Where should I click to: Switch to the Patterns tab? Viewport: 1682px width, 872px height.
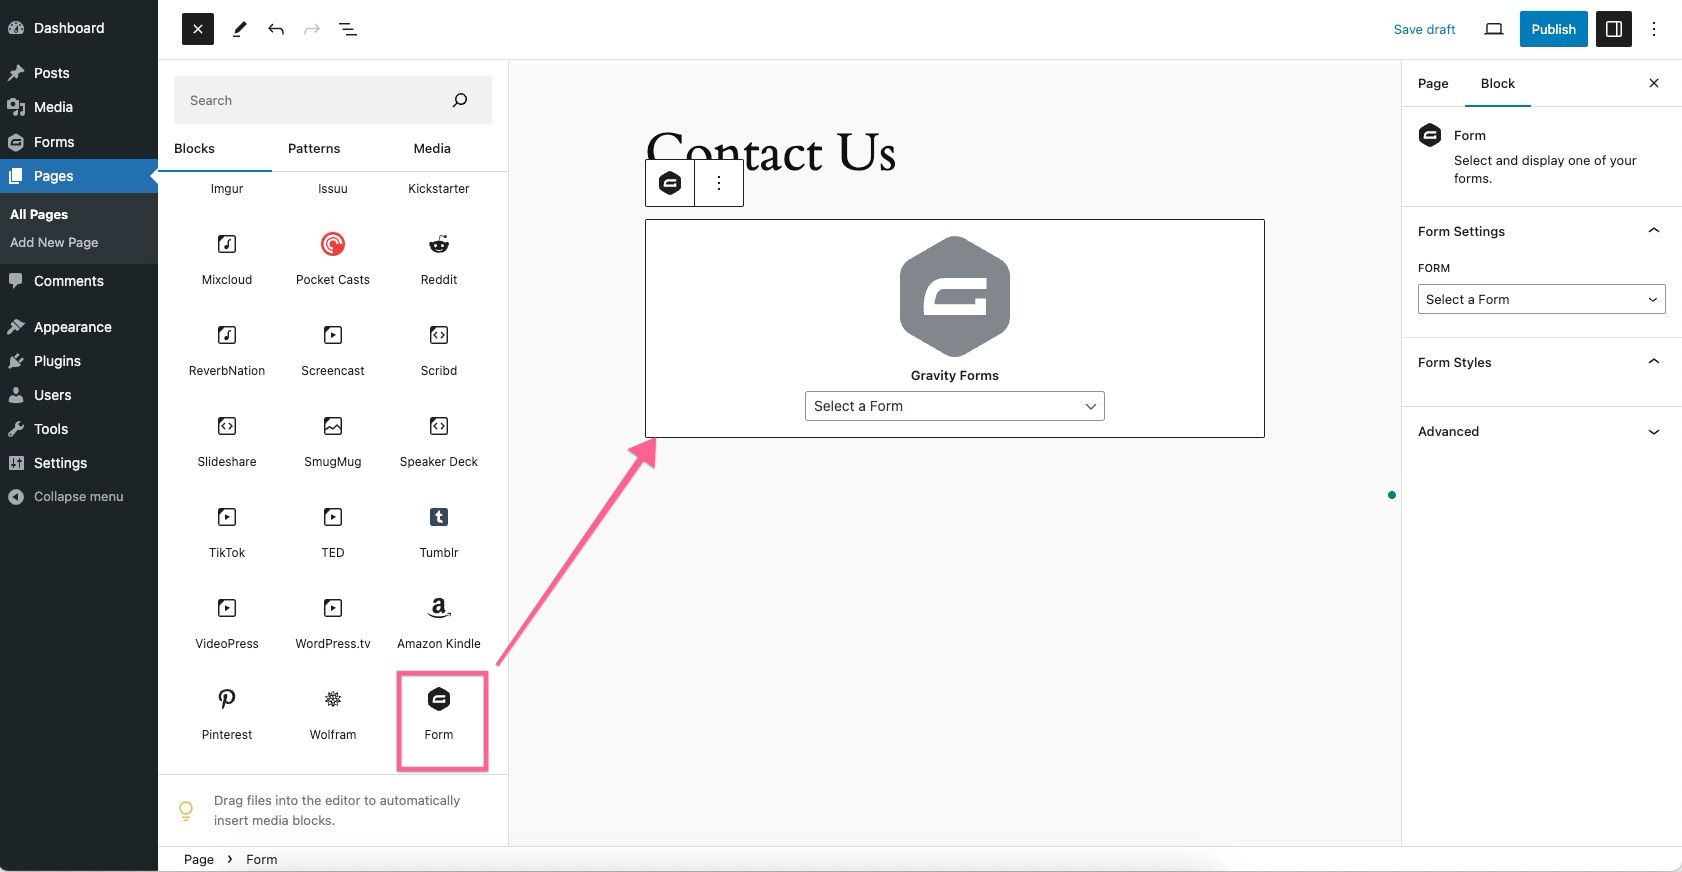(314, 148)
